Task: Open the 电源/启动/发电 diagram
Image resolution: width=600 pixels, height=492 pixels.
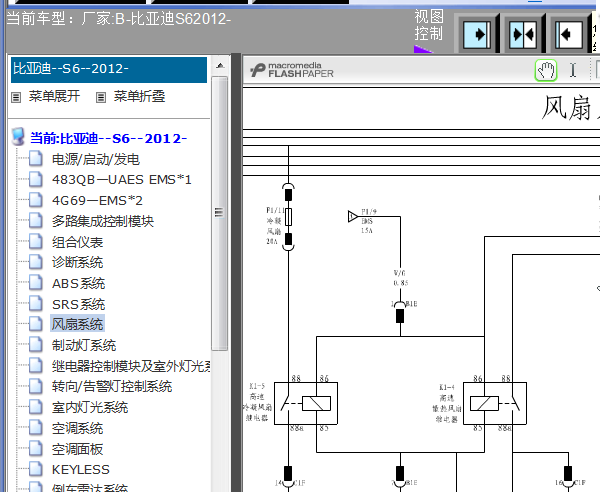Action: (96, 159)
